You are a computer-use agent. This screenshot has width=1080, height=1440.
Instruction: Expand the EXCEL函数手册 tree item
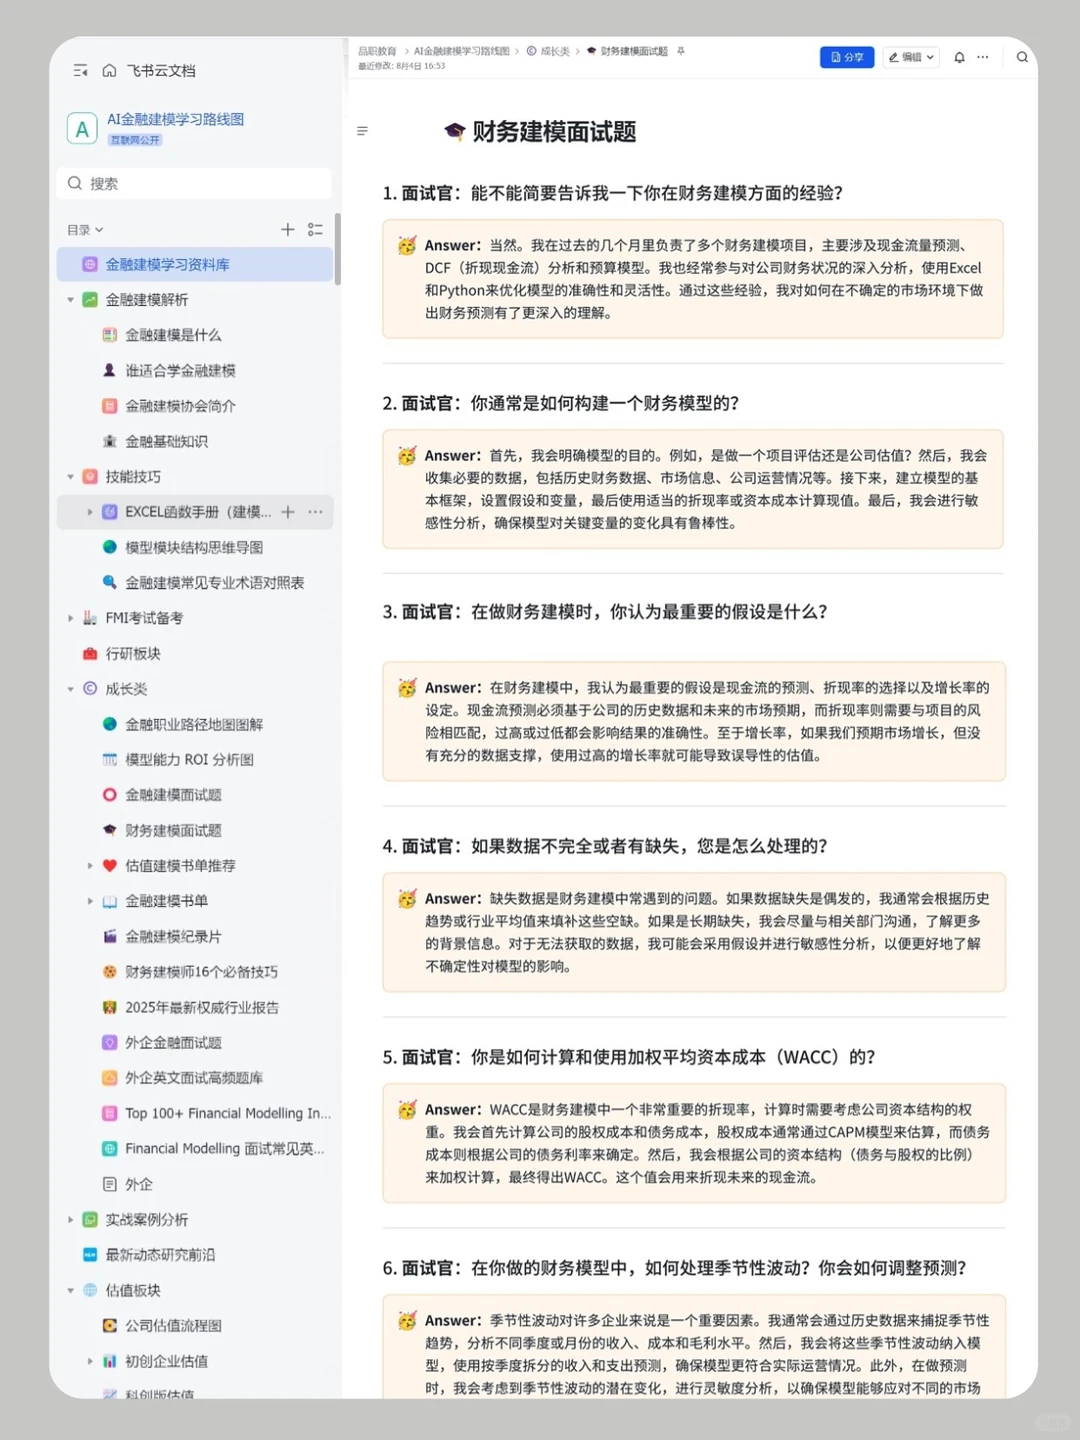tap(90, 512)
